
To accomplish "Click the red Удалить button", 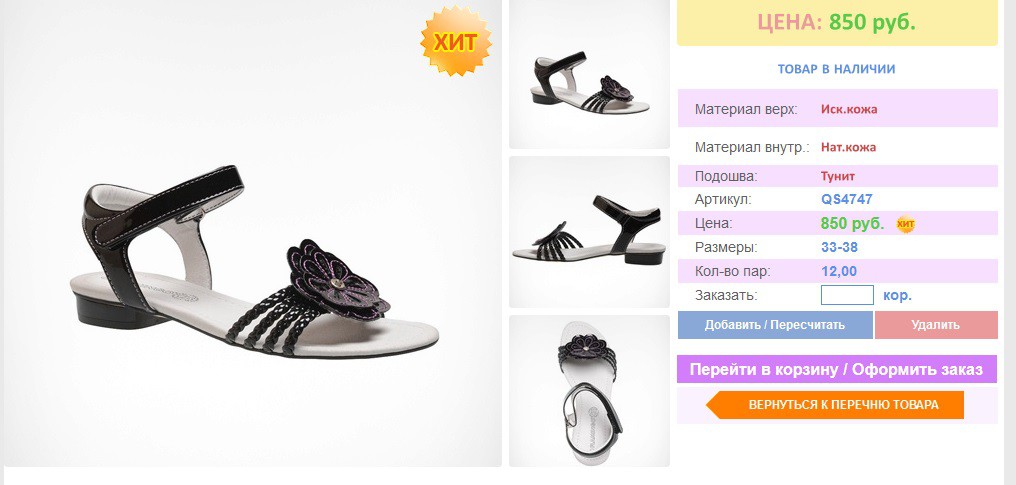I will [x=936, y=325].
